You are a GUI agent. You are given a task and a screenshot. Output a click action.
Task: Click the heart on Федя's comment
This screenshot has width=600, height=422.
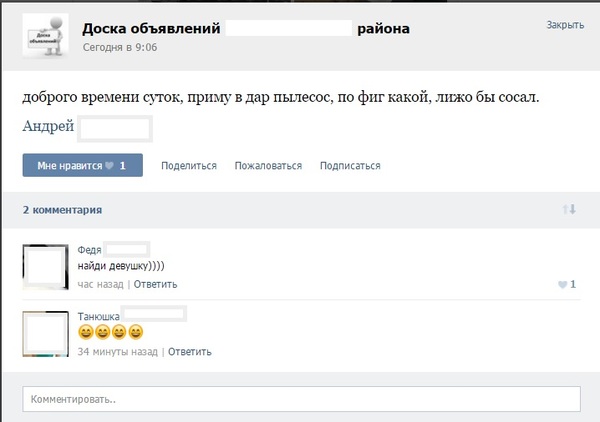point(562,285)
